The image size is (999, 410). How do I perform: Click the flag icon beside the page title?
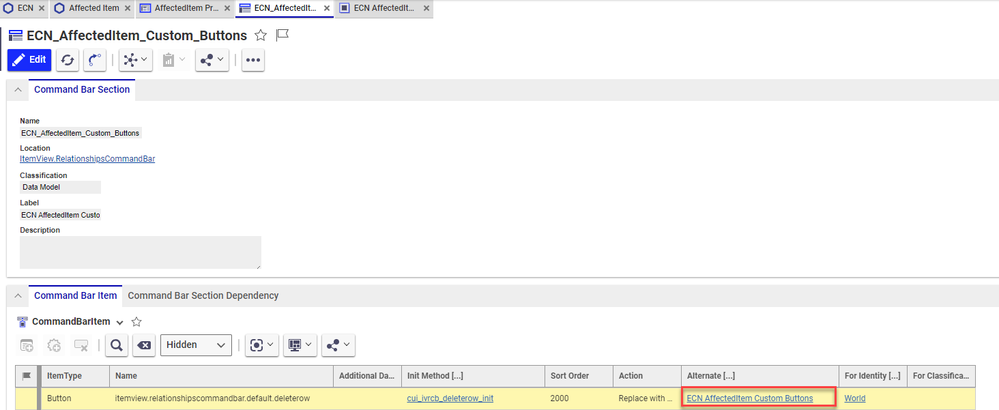click(282, 35)
